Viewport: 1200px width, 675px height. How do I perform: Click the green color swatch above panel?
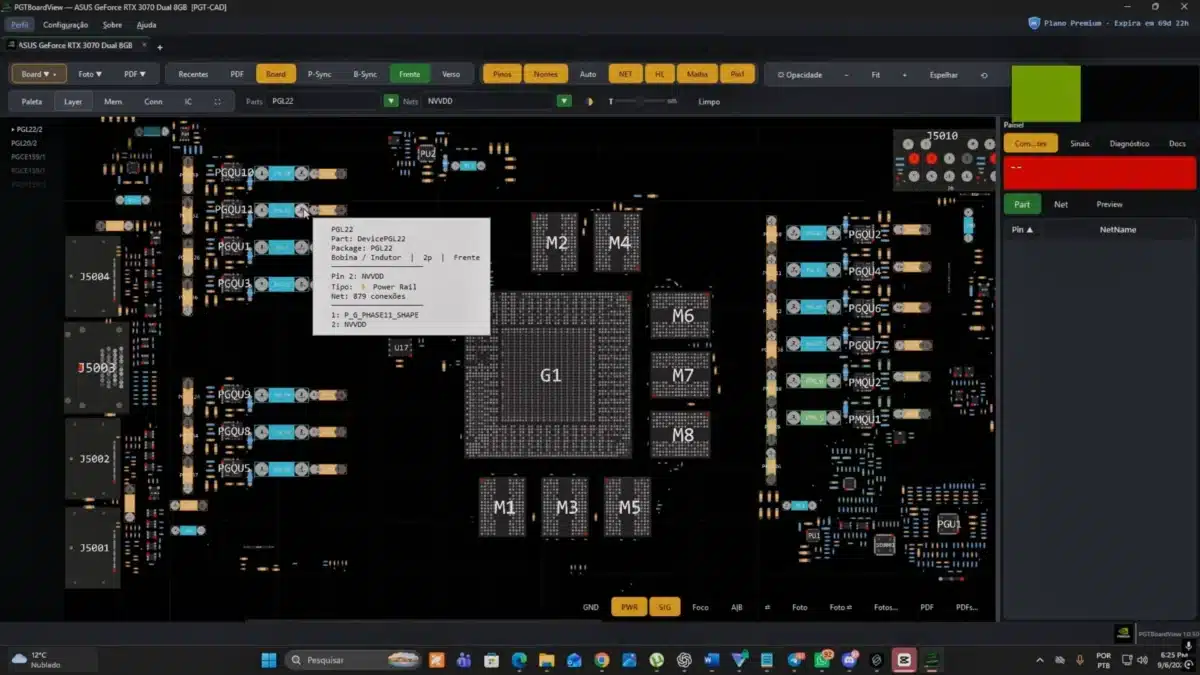coord(1046,94)
